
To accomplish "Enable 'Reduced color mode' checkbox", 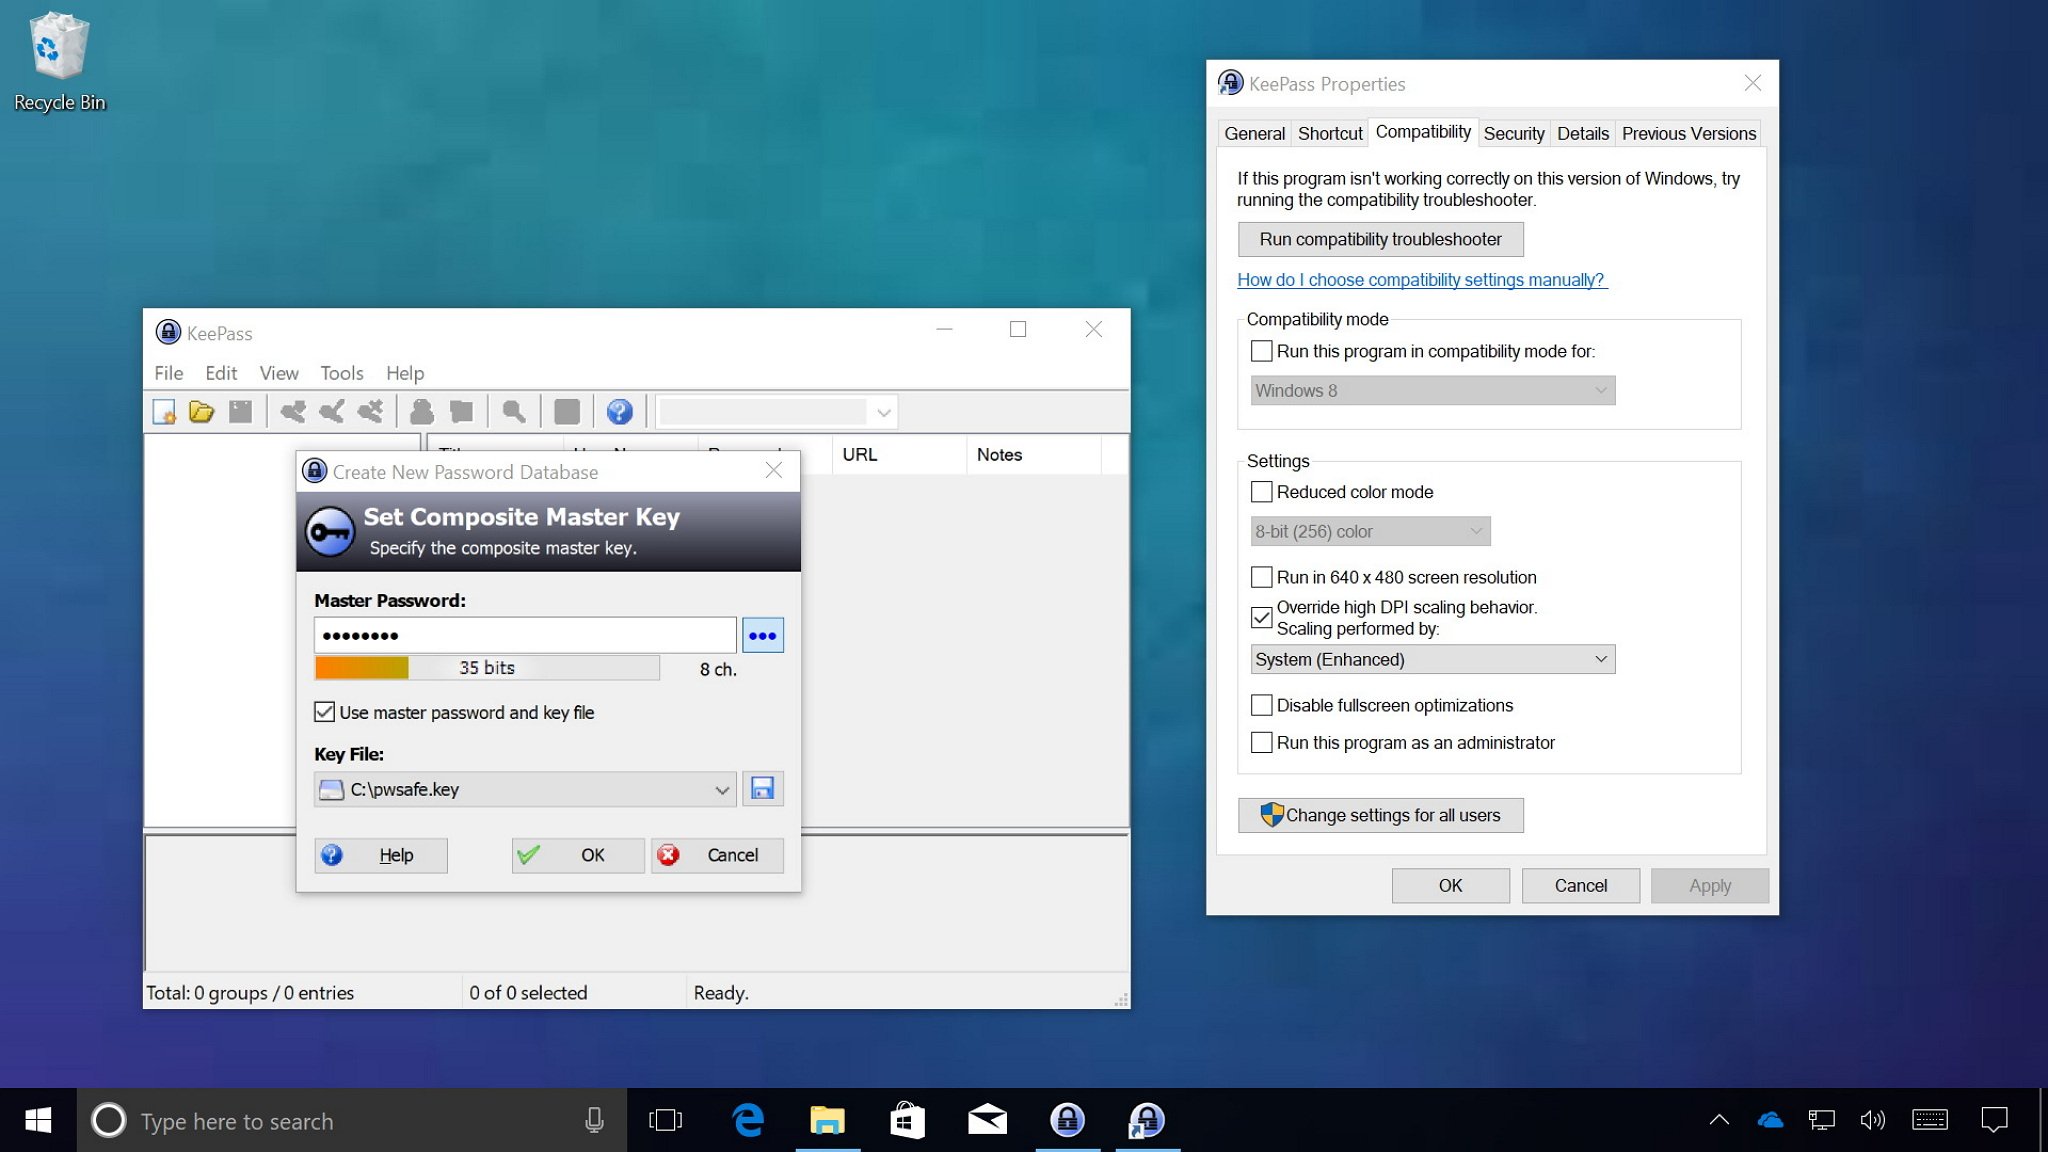I will 1262,491.
